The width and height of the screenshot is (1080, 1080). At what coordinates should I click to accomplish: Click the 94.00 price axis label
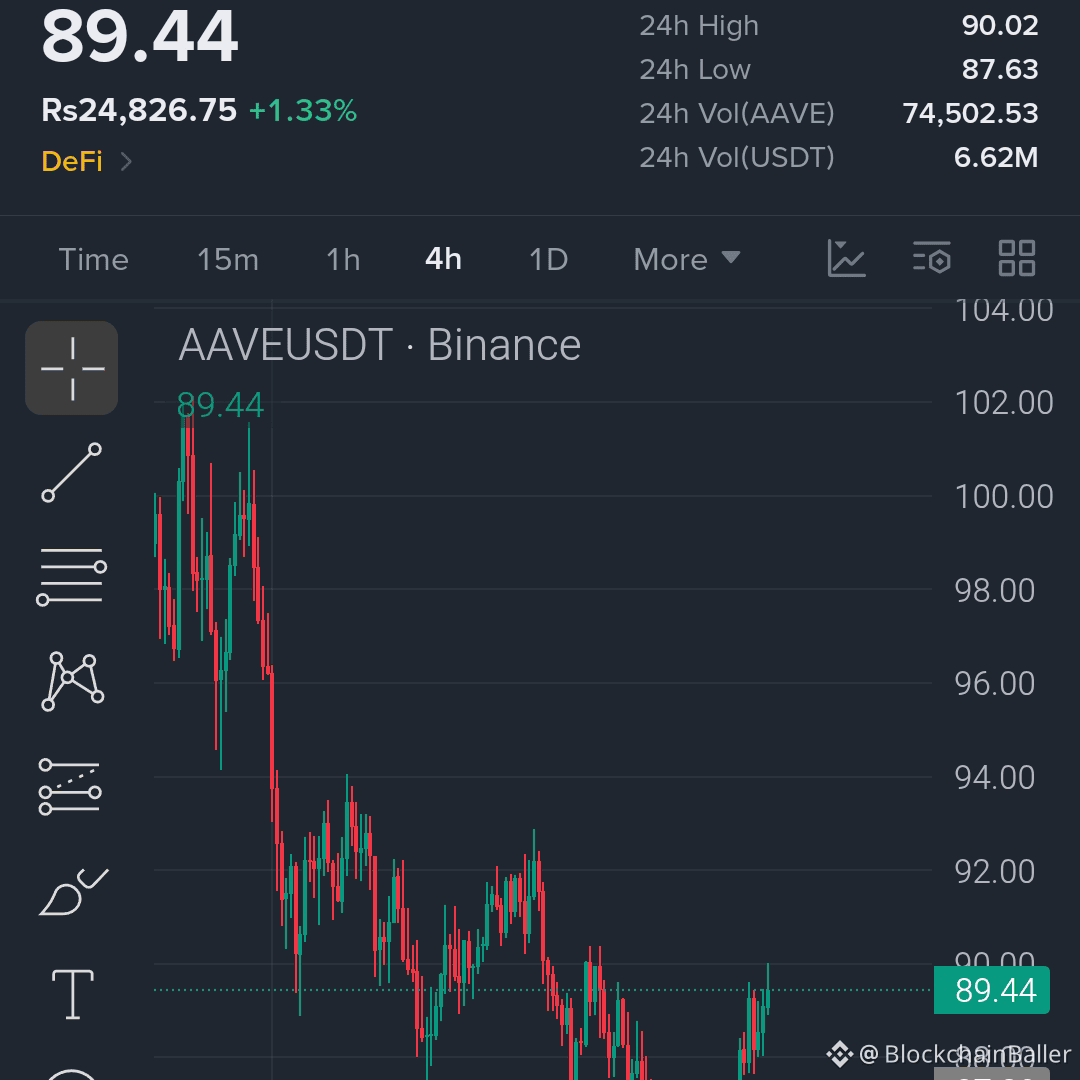pos(995,778)
